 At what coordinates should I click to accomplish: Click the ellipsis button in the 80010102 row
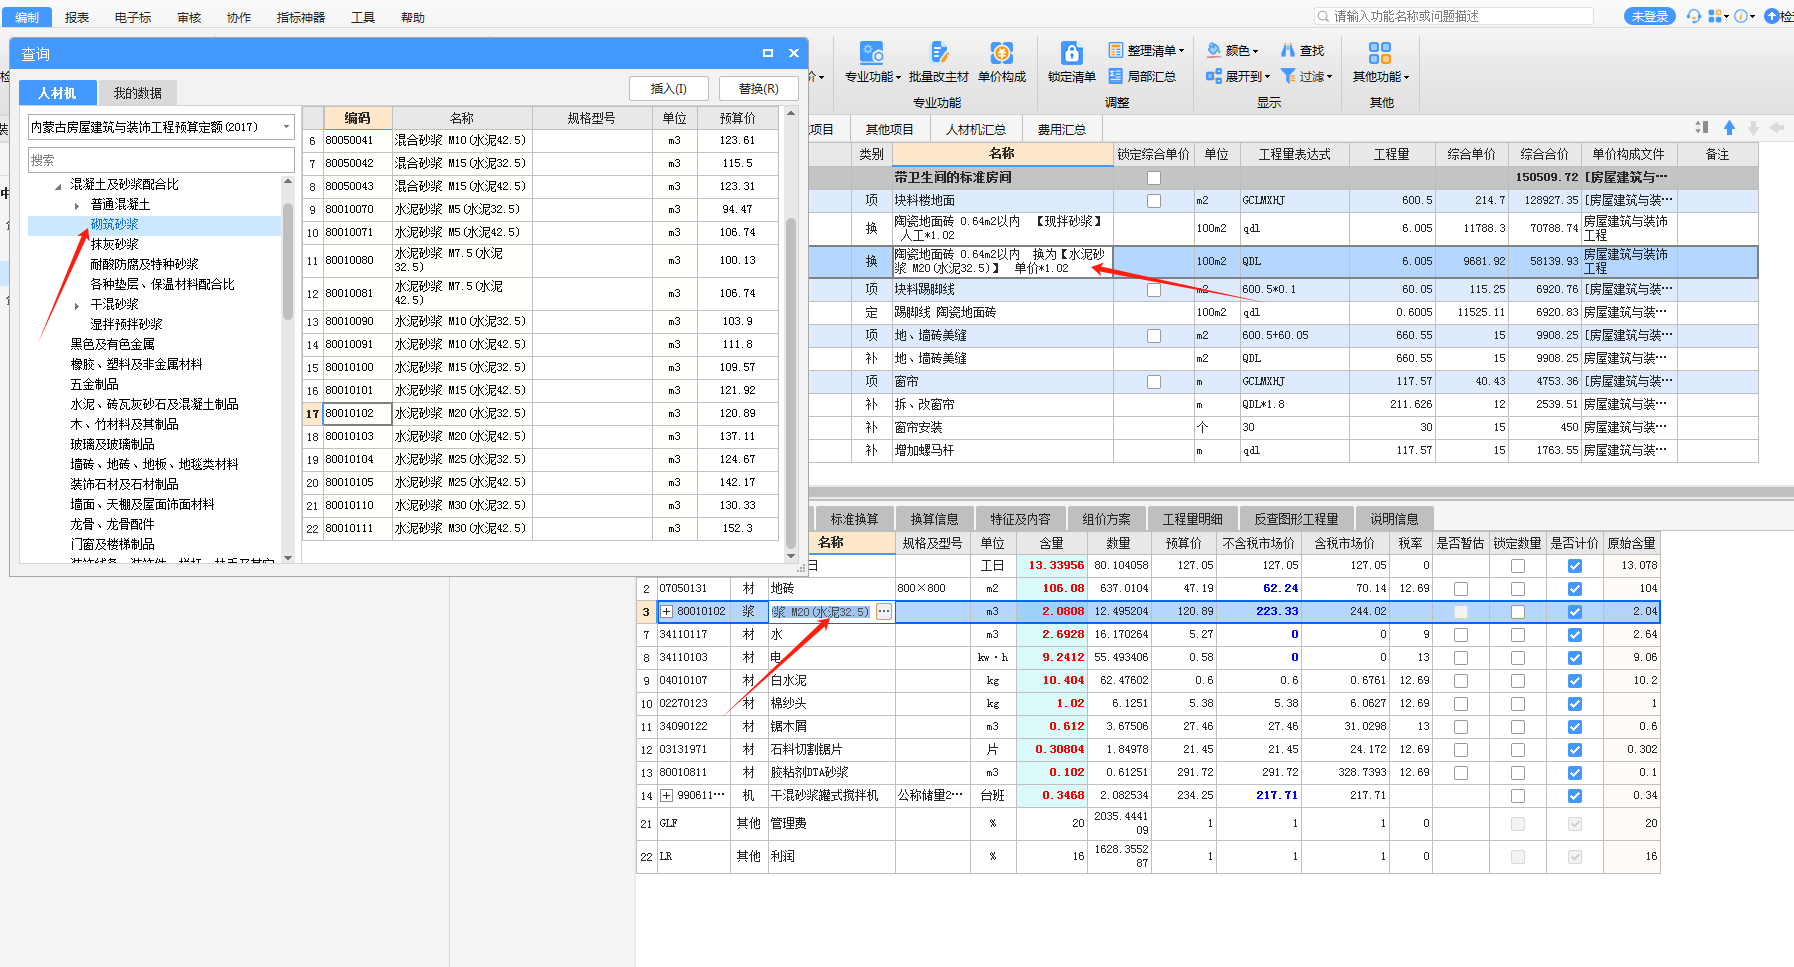[884, 612]
